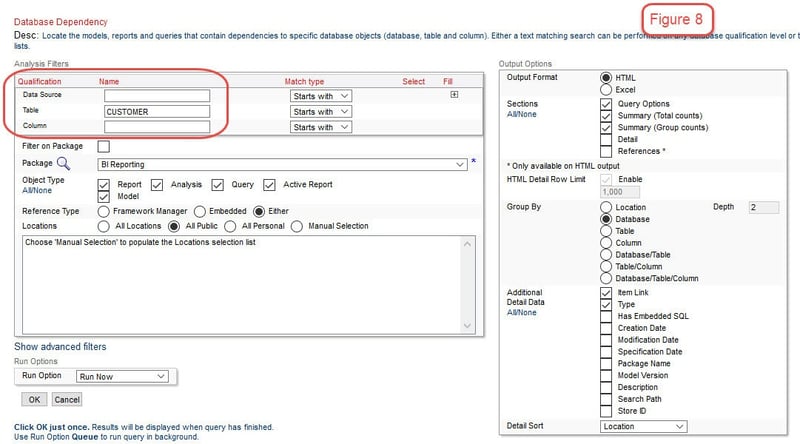Enable the Detail section checkbox

pos(606,139)
